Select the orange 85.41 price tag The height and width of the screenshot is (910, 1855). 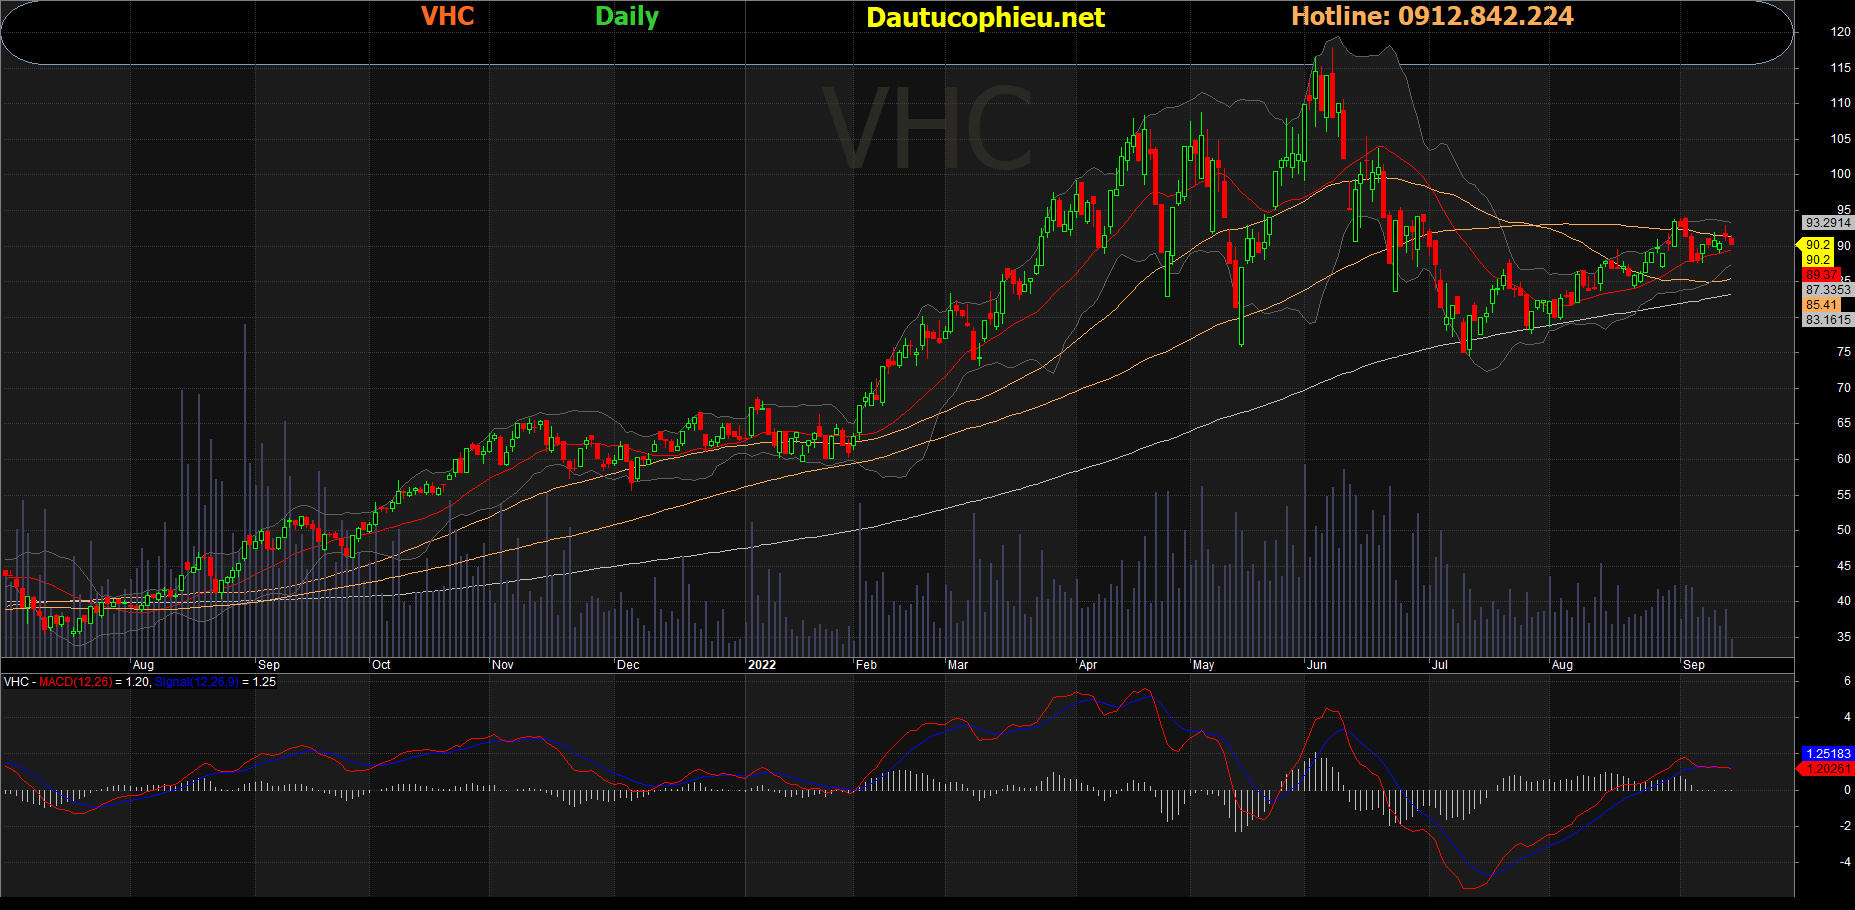coord(1821,305)
